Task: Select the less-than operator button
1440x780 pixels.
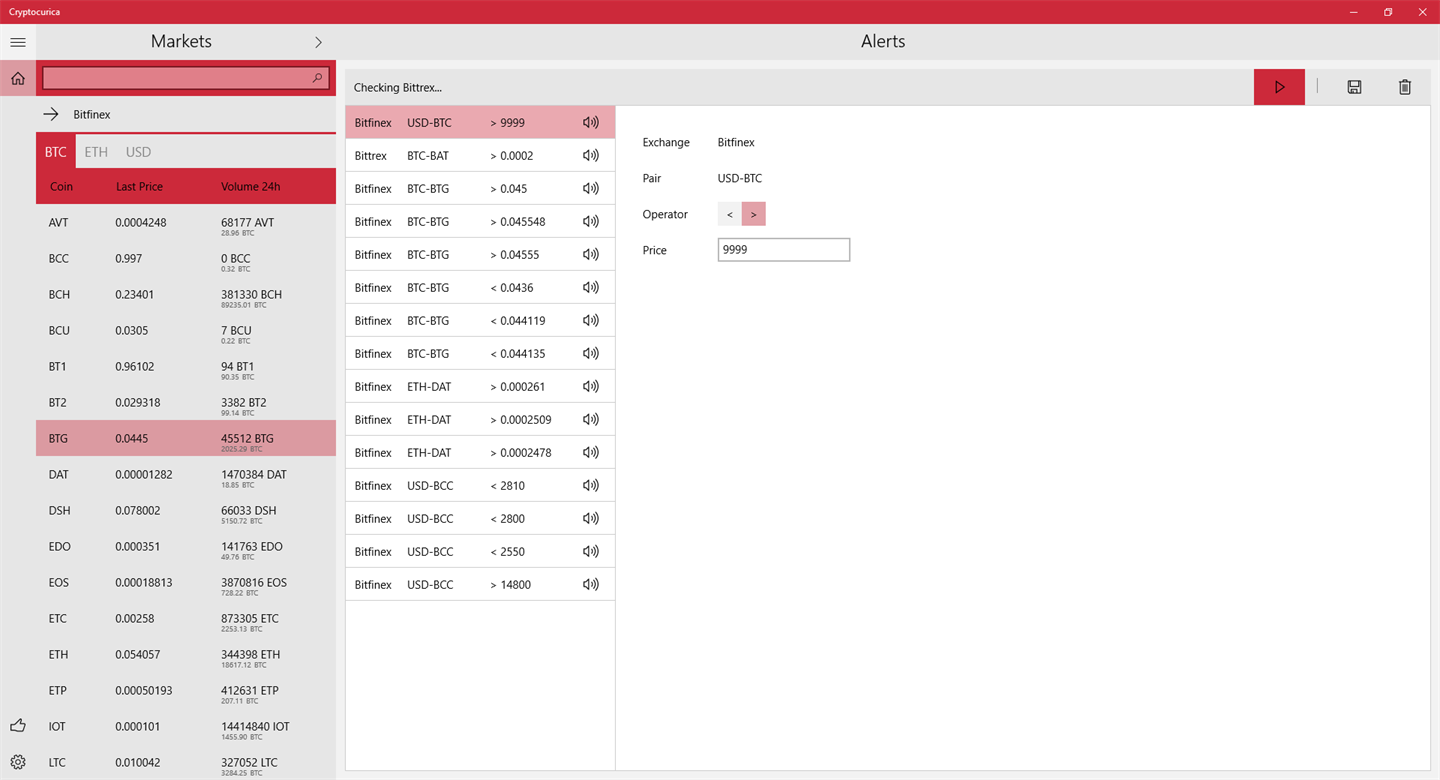Action: (x=730, y=214)
